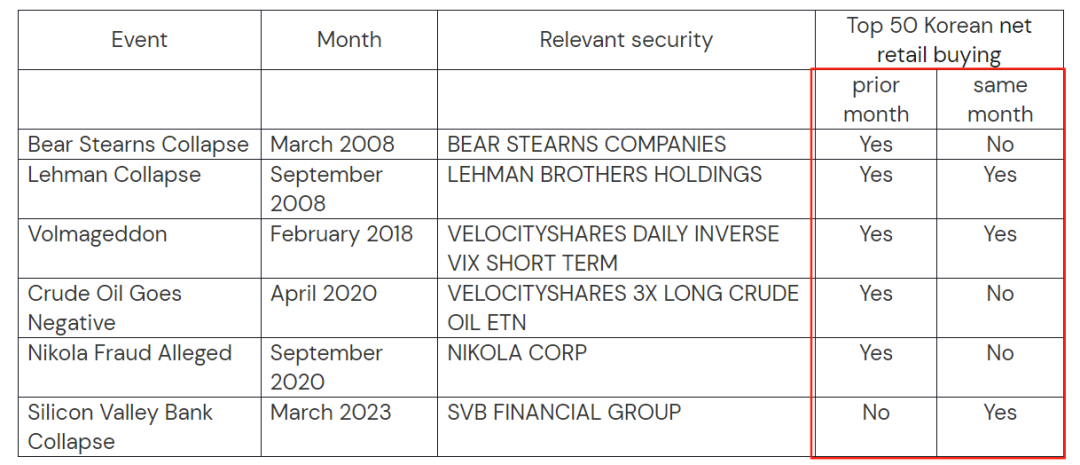The height and width of the screenshot is (465, 1080).
Task: Click the "Nikola Fraud Alleged" event cell
Action: [x=130, y=353]
